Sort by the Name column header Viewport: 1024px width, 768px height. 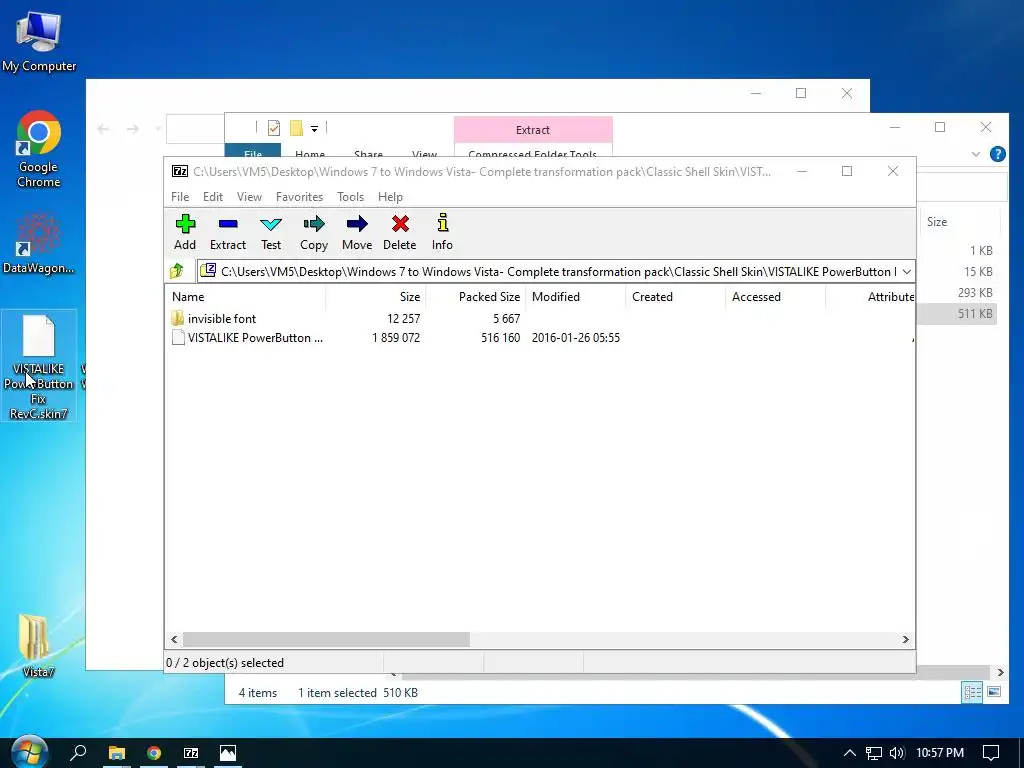(x=245, y=296)
